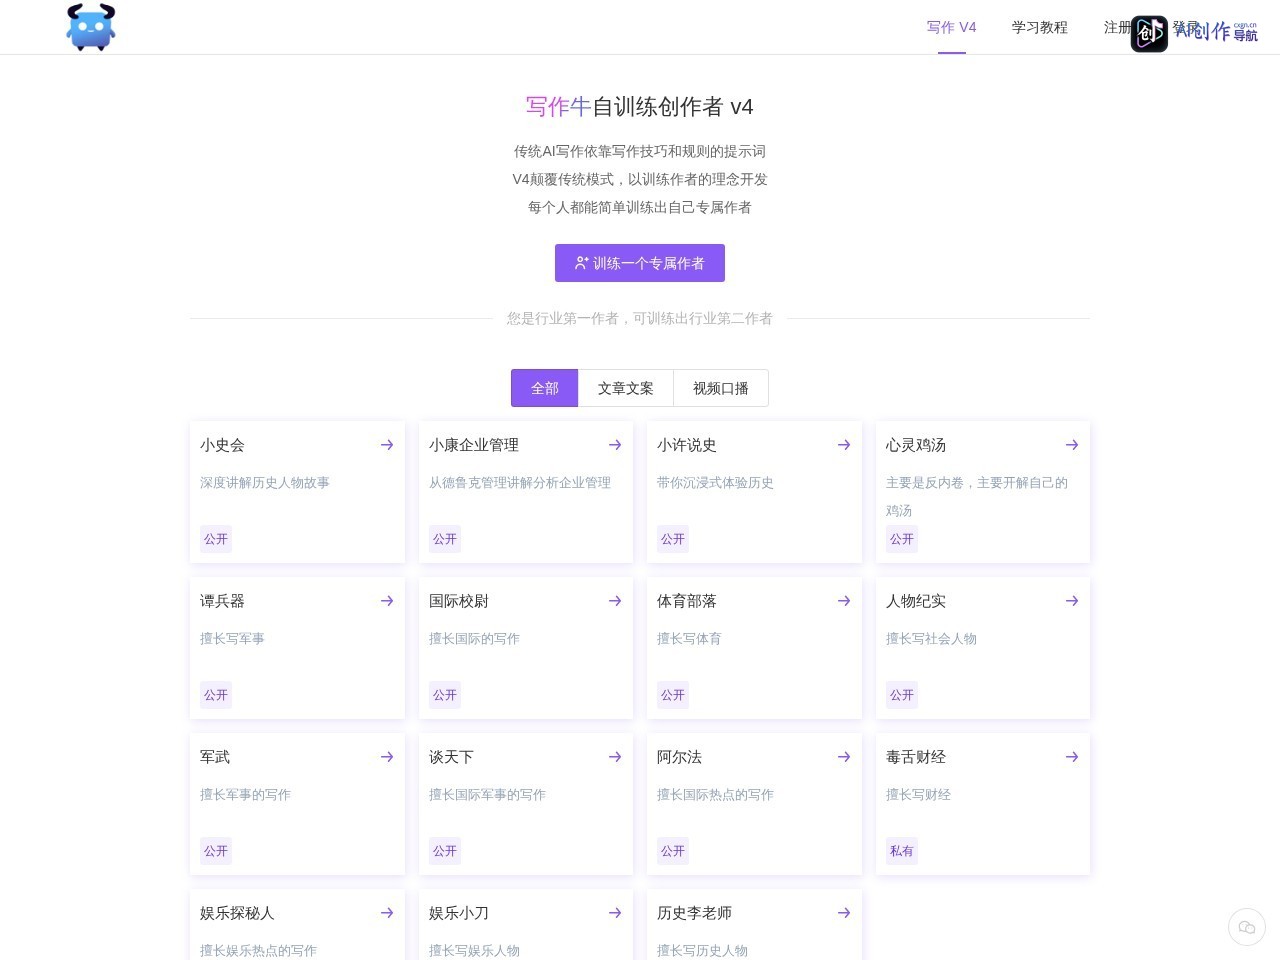
Task: Switch to the 视频口播 filter tab
Action: pyautogui.click(x=721, y=388)
